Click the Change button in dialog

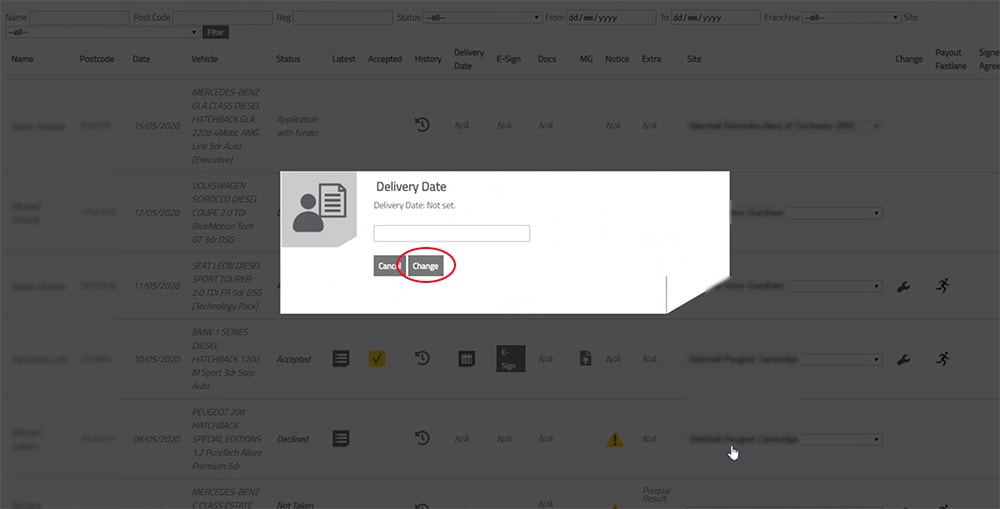coord(425,266)
